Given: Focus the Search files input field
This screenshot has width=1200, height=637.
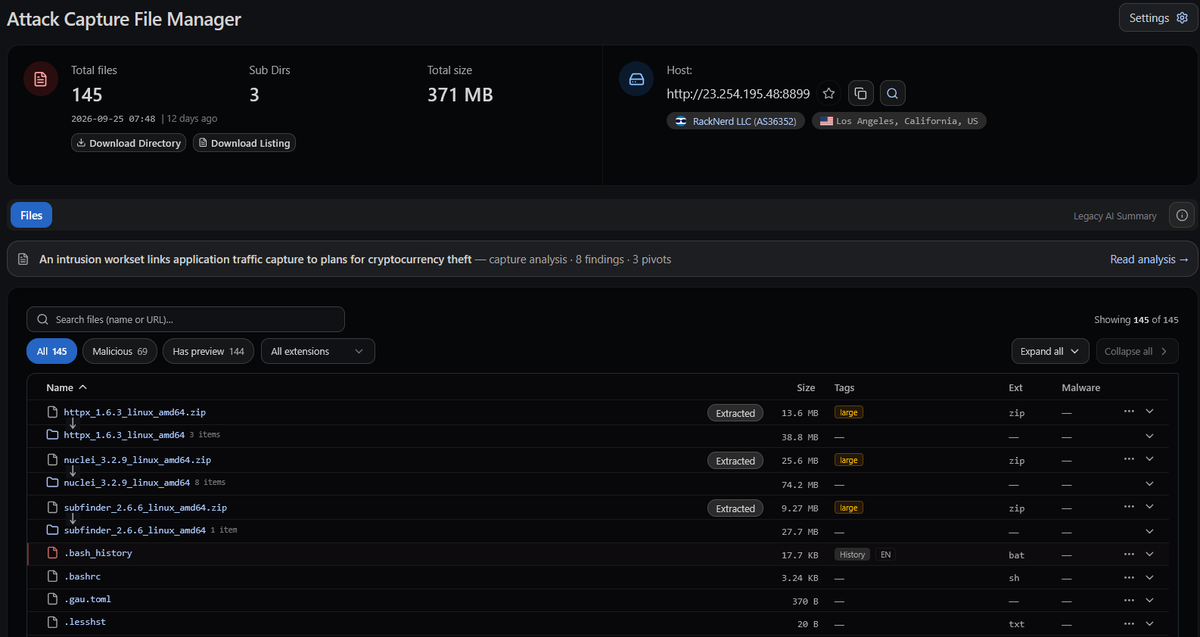Looking at the screenshot, I should click(186, 319).
